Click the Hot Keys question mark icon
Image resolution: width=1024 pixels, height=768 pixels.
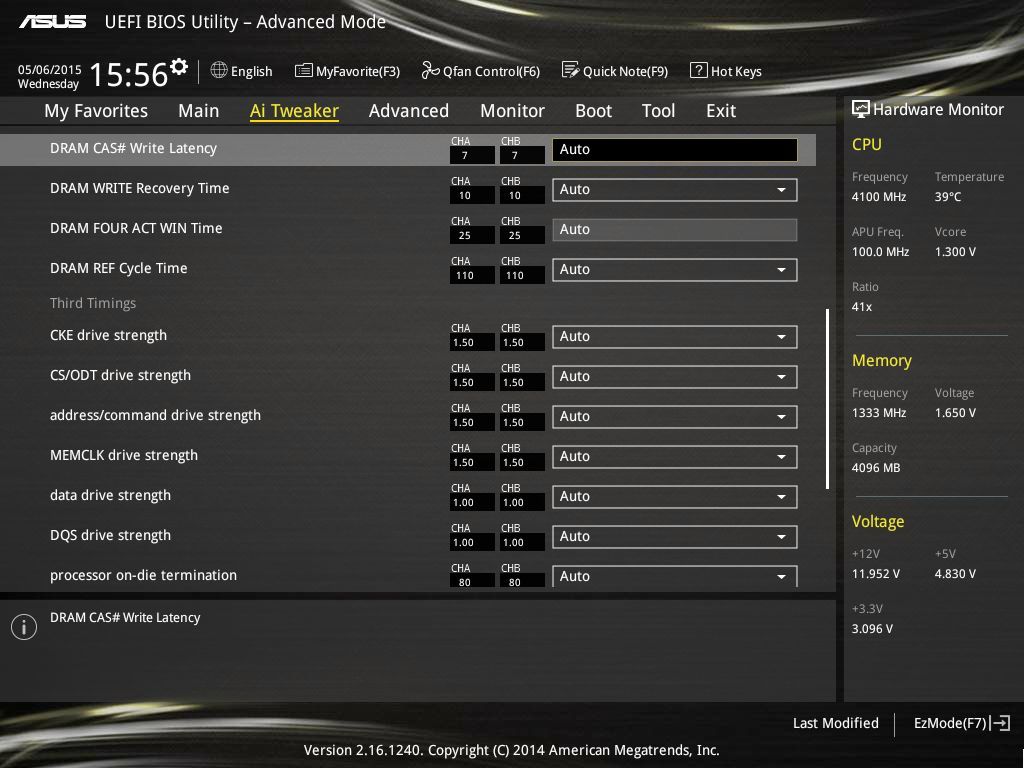point(698,70)
